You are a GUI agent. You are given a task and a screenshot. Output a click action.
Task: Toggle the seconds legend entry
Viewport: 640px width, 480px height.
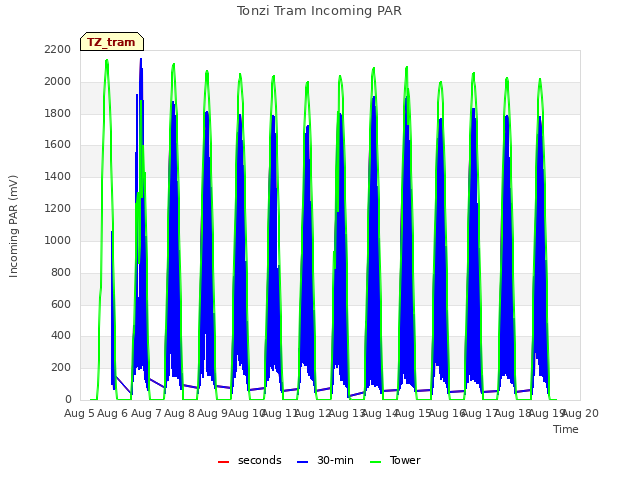[249, 460]
